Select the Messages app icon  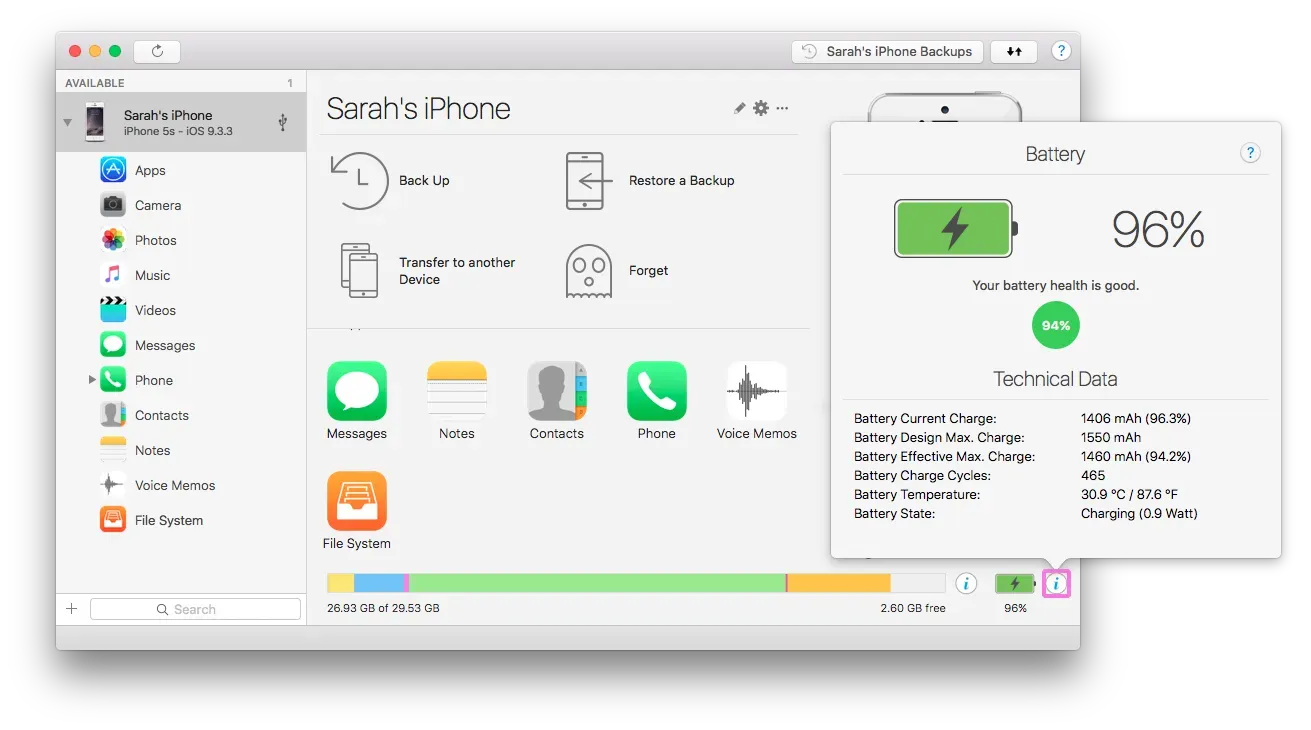point(356,390)
